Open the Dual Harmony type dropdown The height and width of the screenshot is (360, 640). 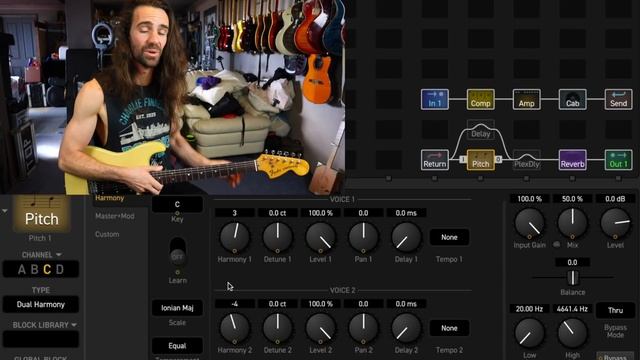pyautogui.click(x=41, y=304)
